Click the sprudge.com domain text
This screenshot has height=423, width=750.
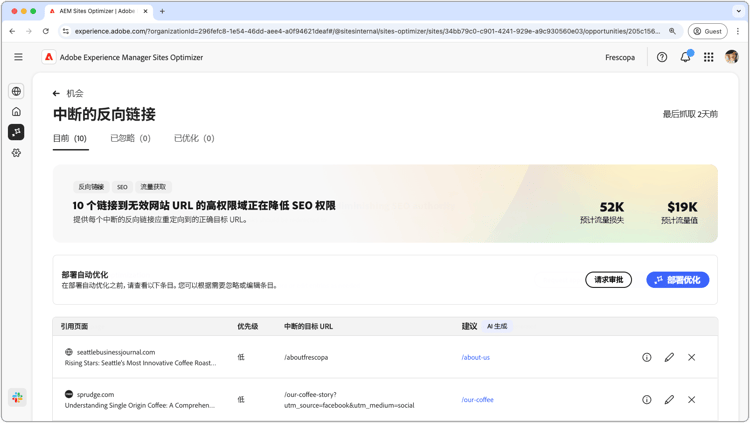click(x=95, y=395)
